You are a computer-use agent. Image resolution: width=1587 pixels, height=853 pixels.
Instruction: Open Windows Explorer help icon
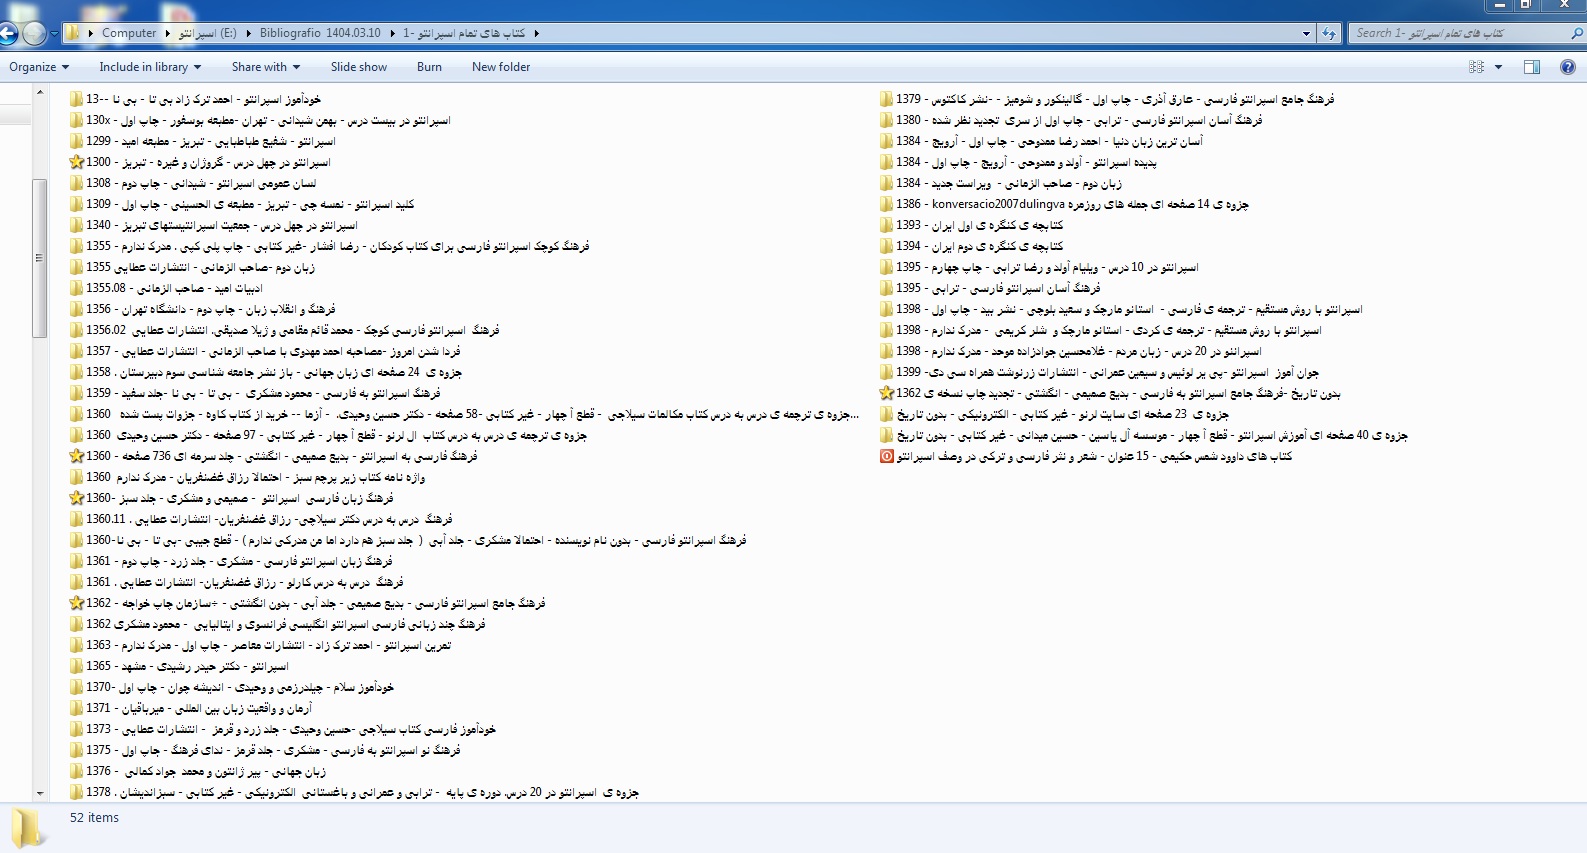(x=1567, y=67)
